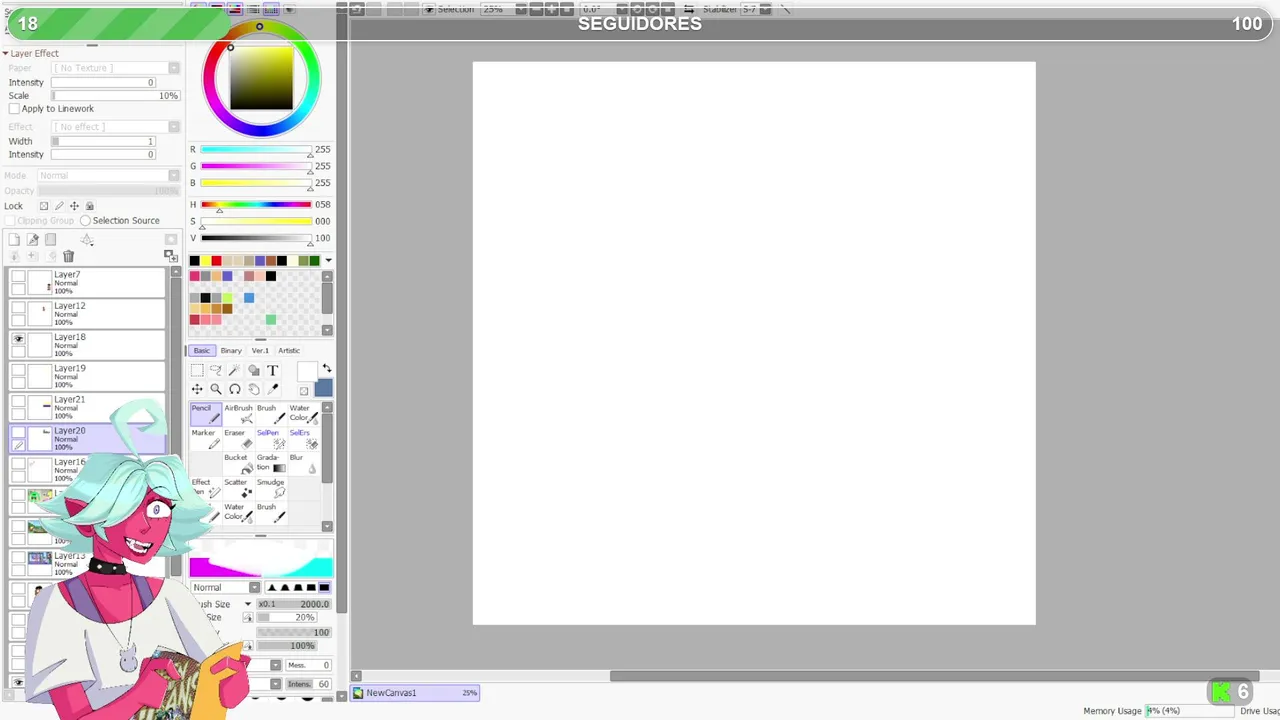This screenshot has height=720, width=1280.
Task: Show Layer21 via its visibility box
Action: pos(18,401)
